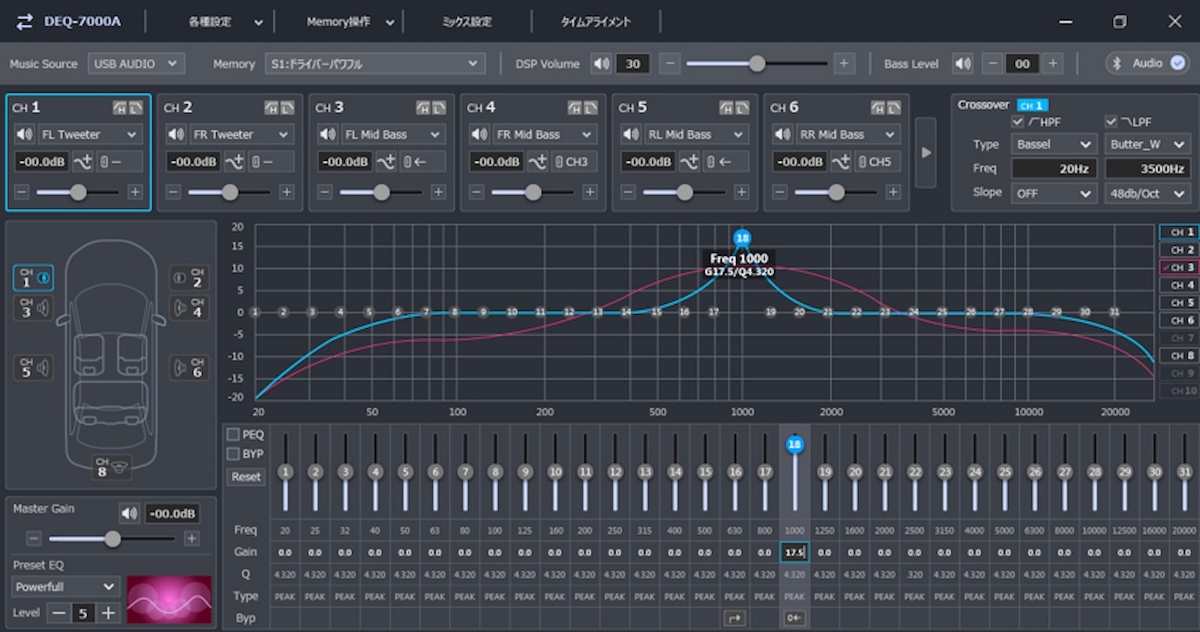Open the Music Source USB AUDIO dropdown
This screenshot has height=632, width=1200.
136,63
